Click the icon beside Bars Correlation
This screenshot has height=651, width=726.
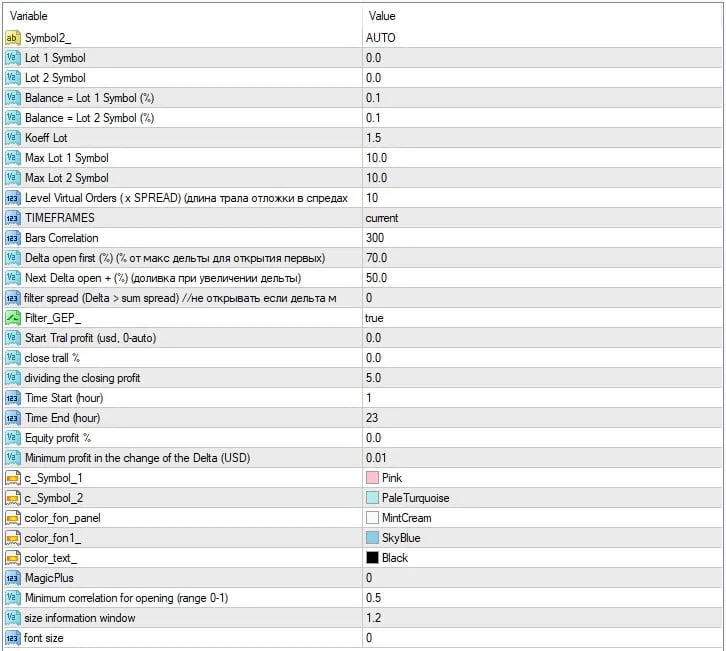[x=12, y=238]
